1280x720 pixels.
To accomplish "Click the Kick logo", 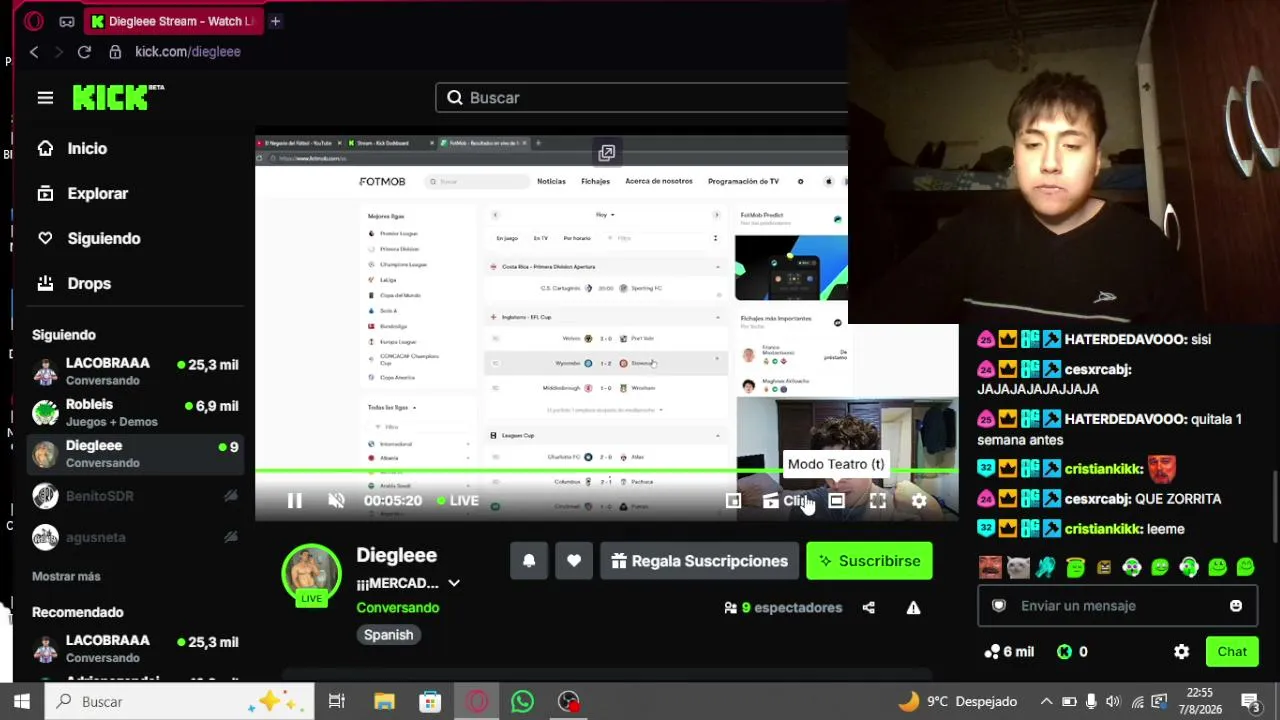I will pos(118,97).
